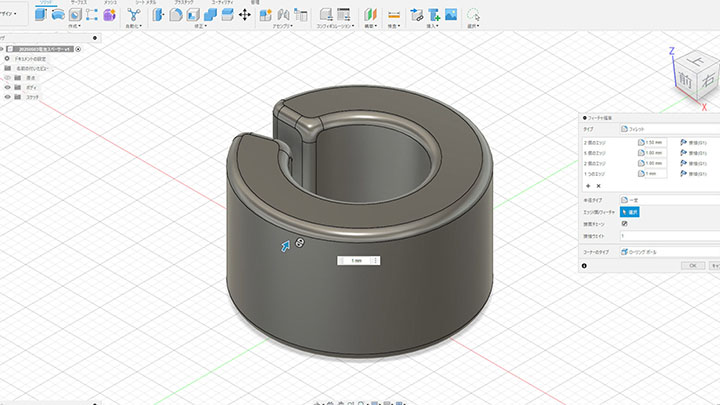Select the Shell tool icon
720x405 pixels.
[193, 15]
